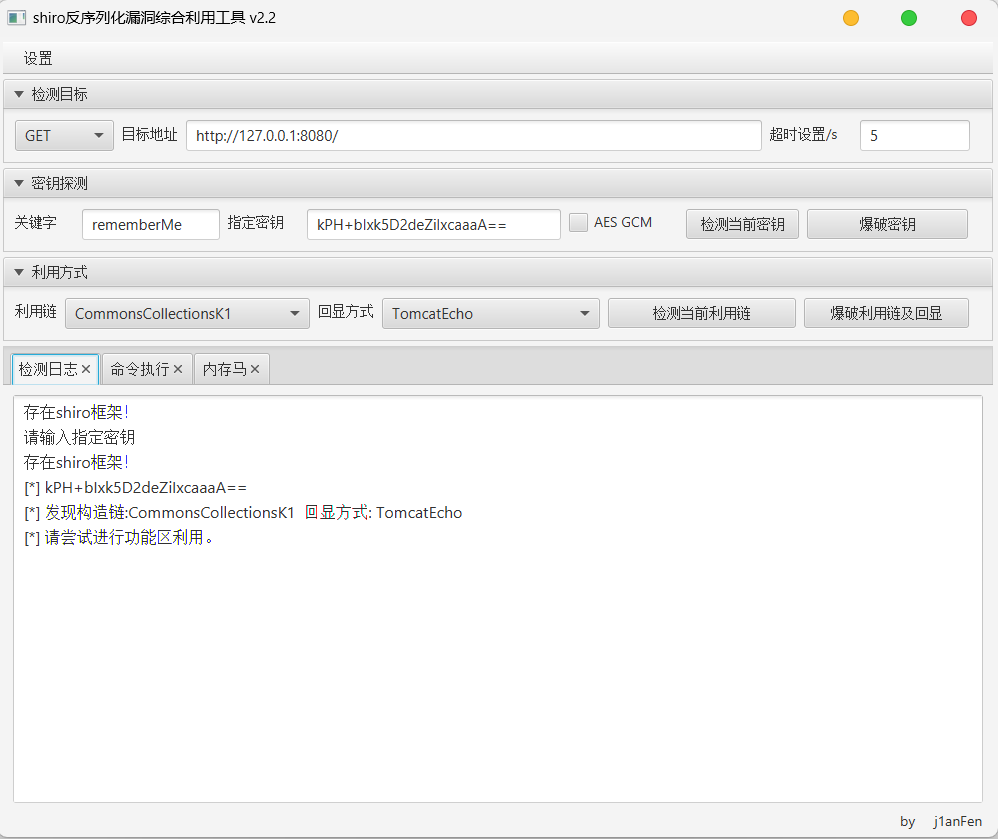Switch to the 内存马 tab

(x=225, y=369)
